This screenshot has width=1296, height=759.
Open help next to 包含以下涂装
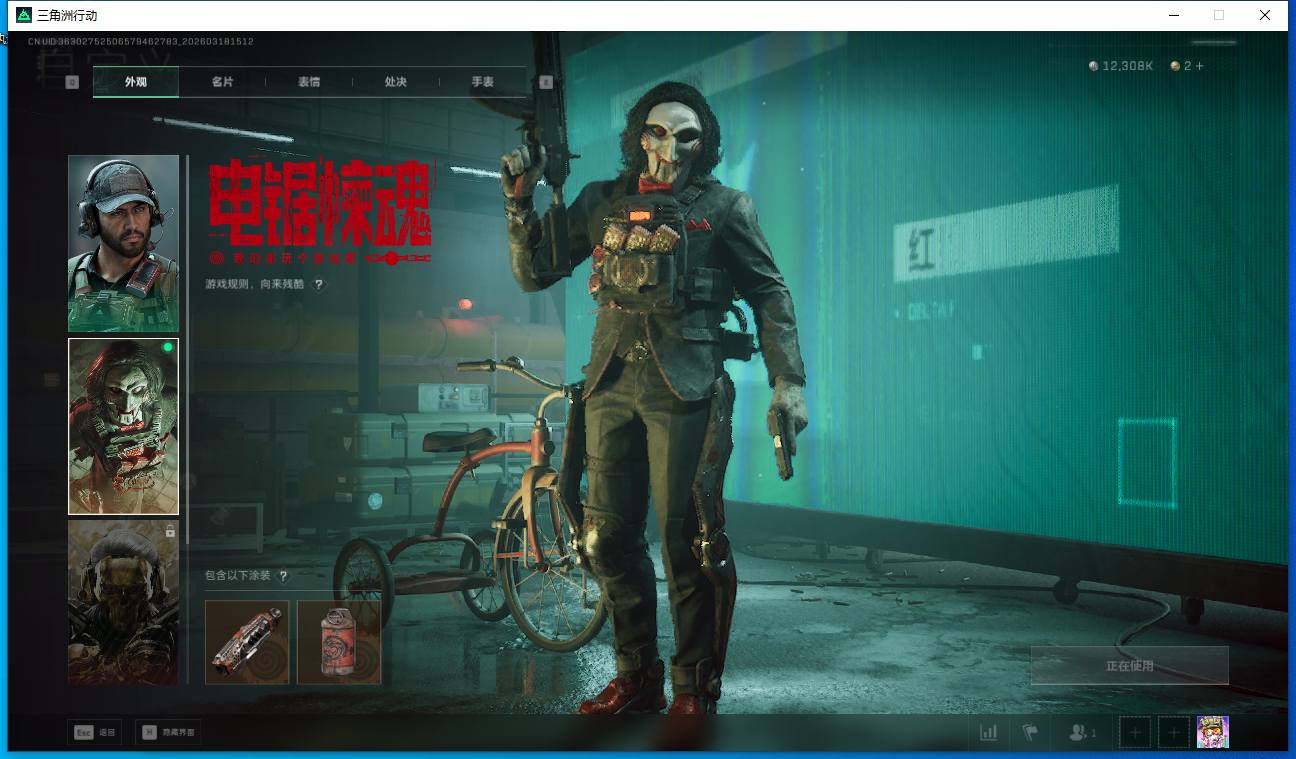[283, 576]
